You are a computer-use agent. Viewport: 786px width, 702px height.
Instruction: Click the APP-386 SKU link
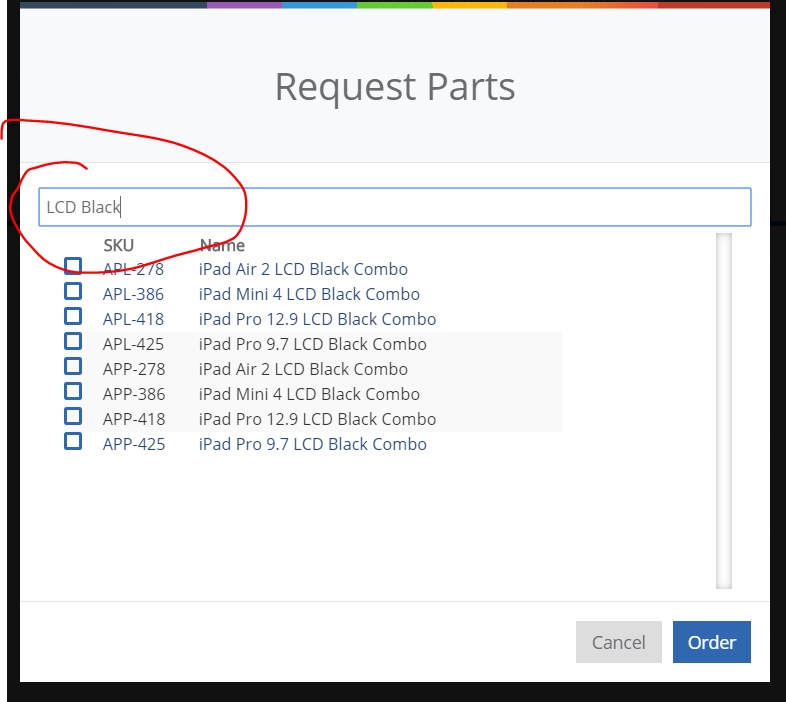133,394
